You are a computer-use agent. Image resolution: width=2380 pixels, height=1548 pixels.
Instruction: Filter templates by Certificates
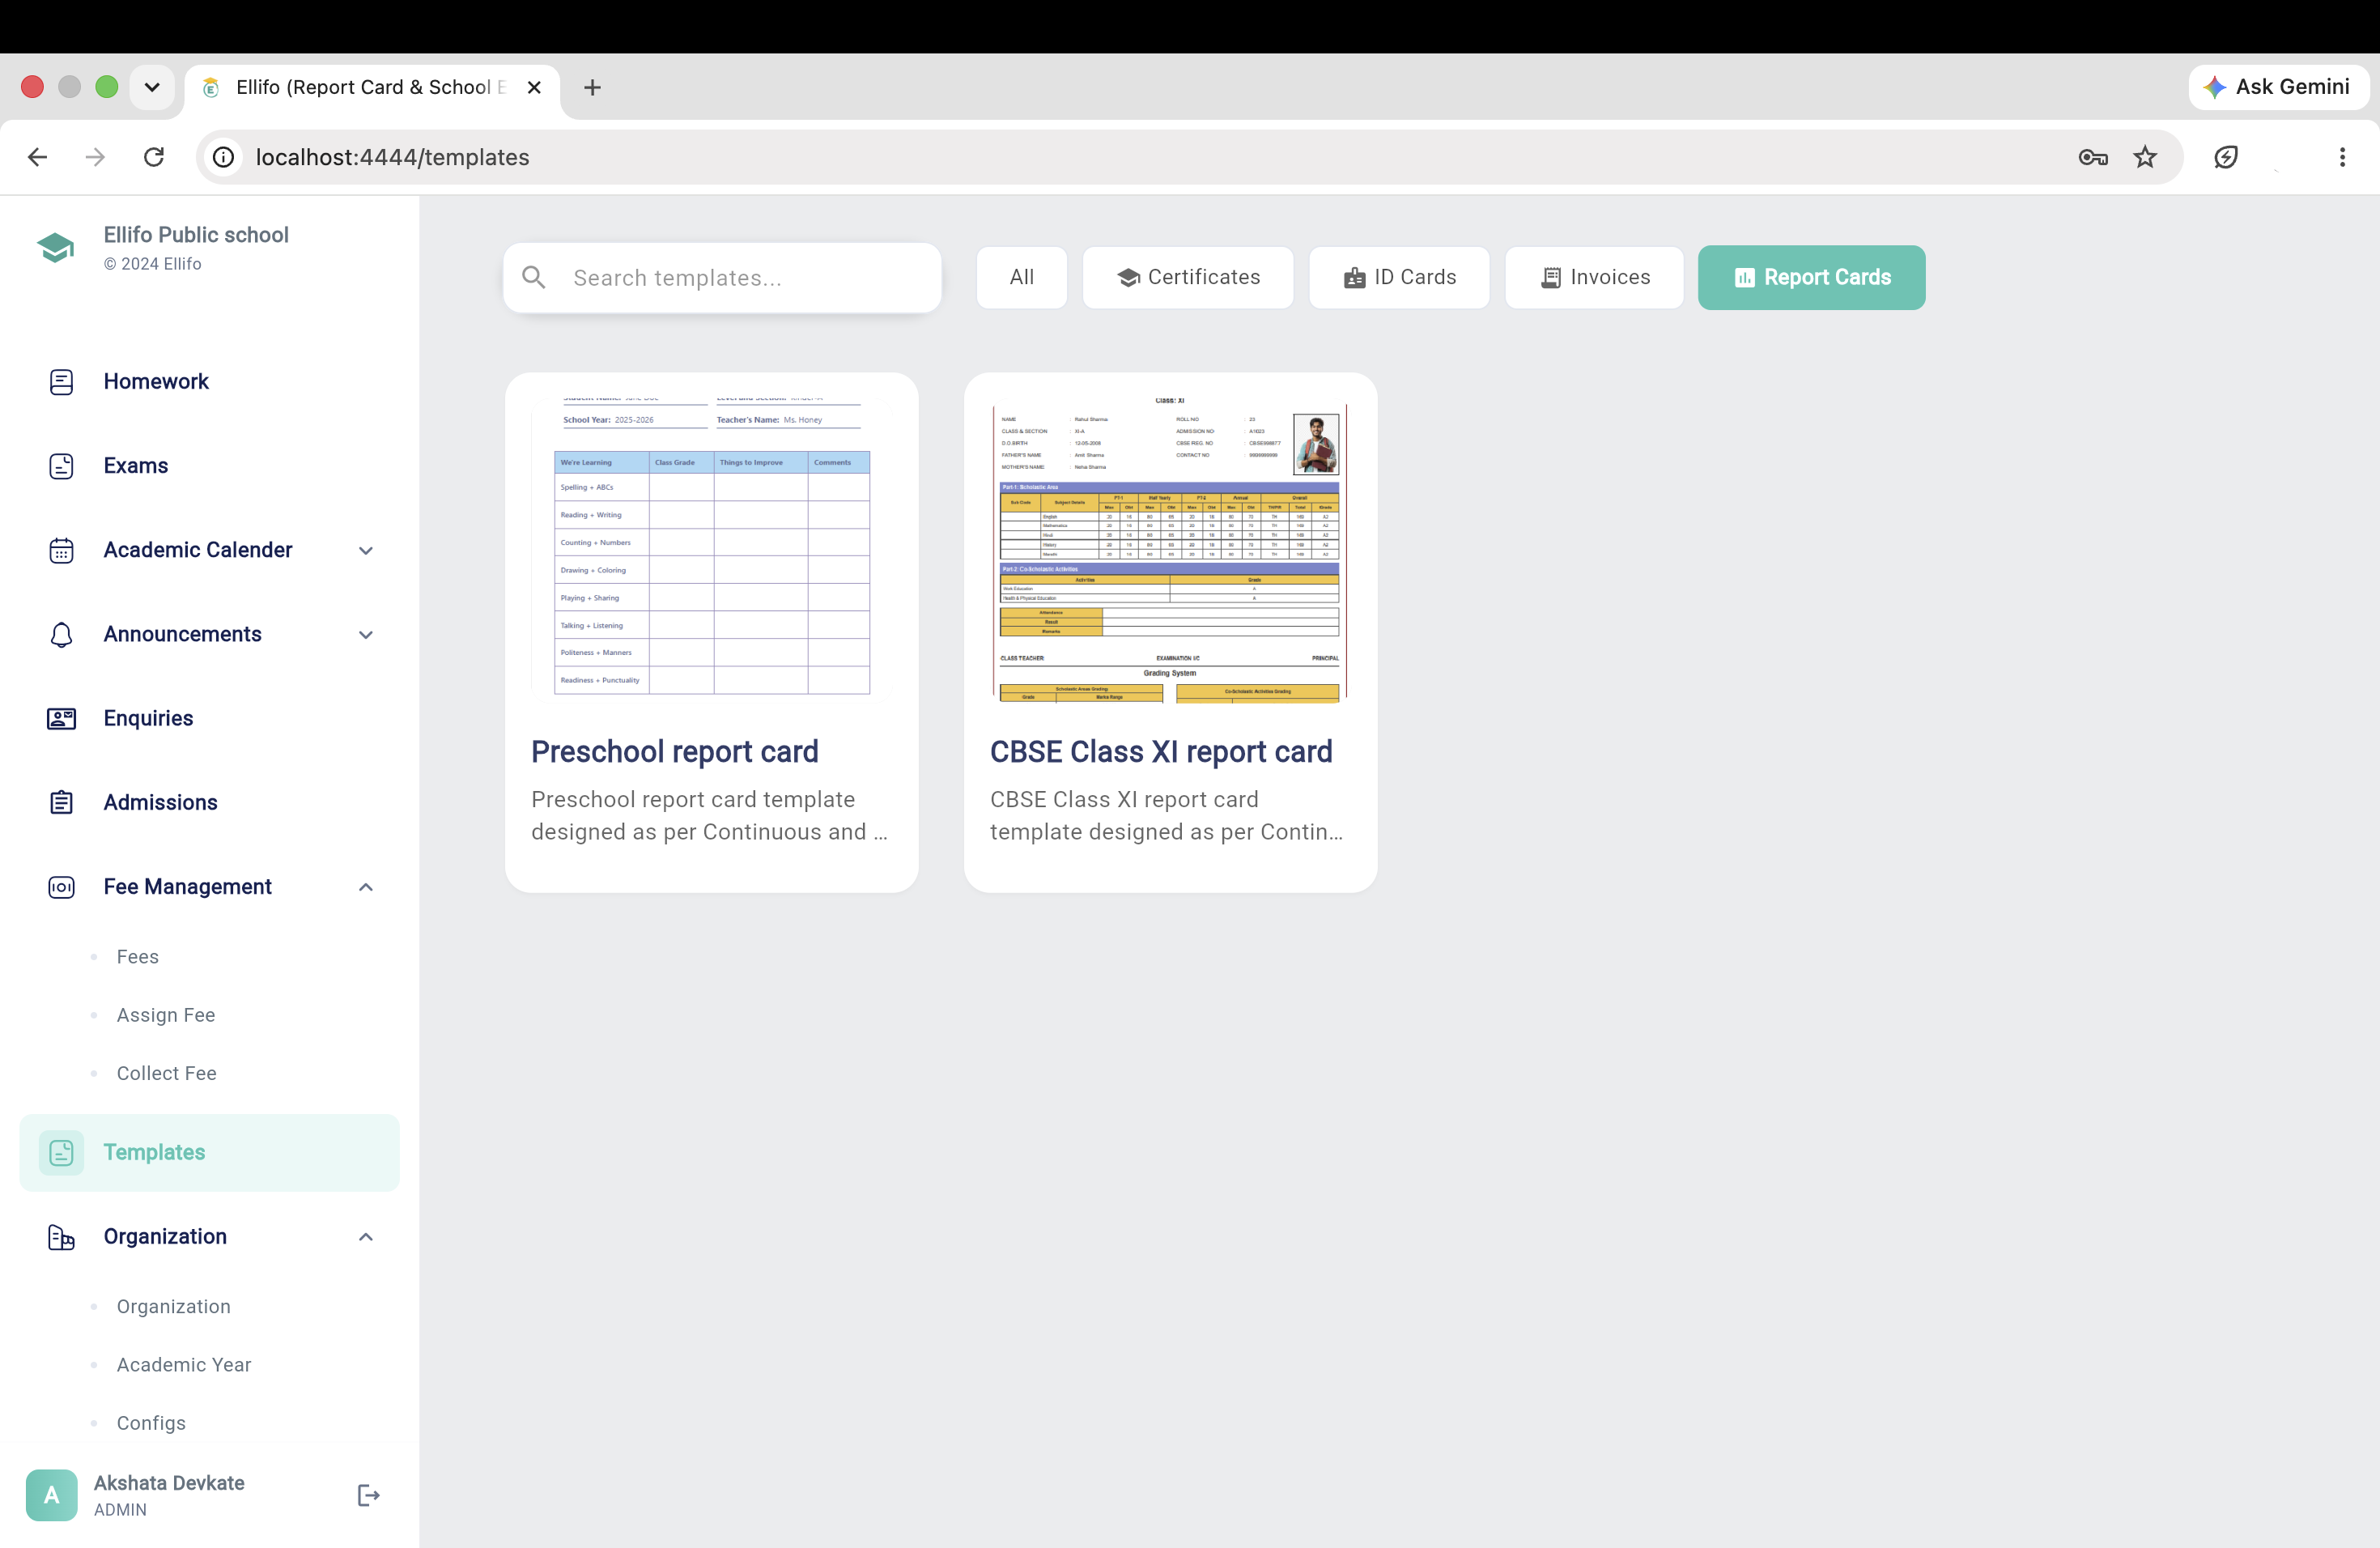coord(1188,277)
